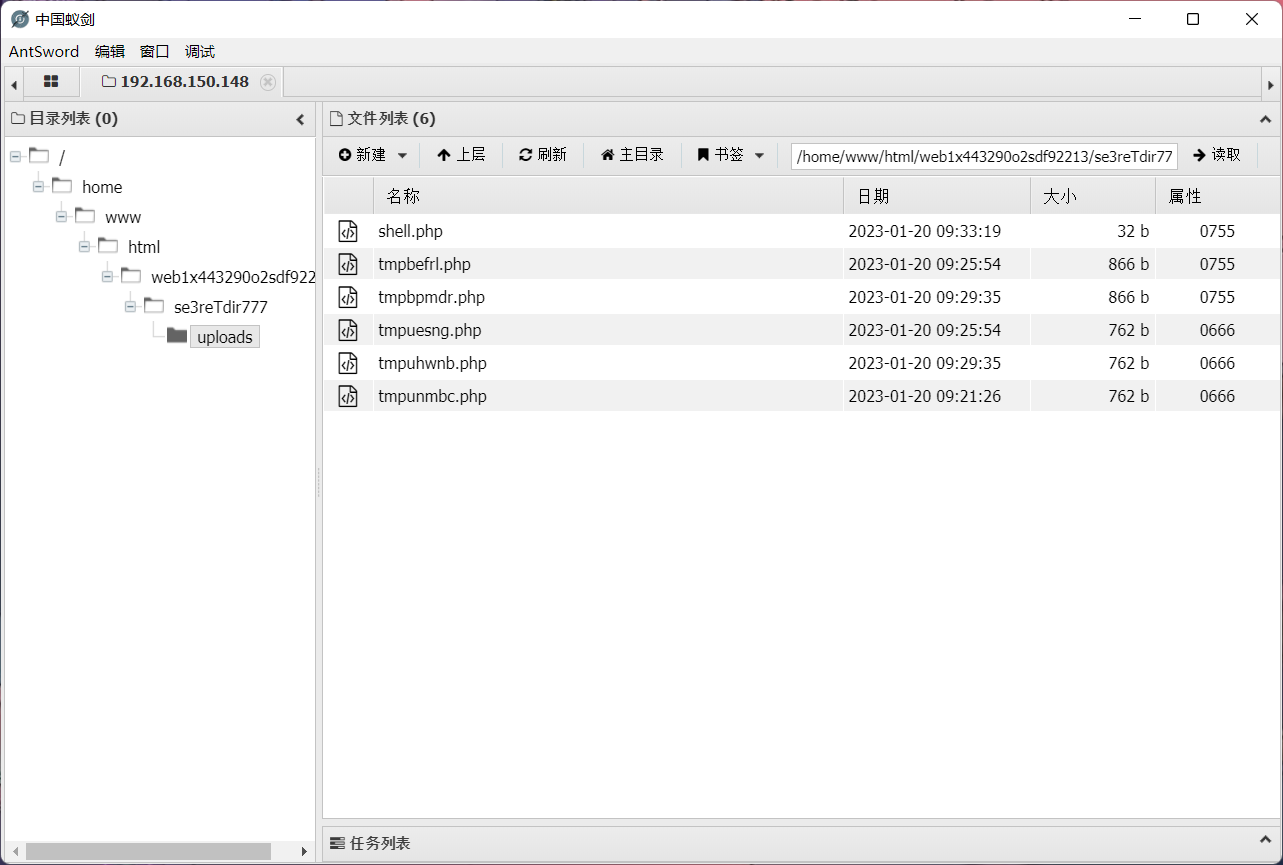Select the www folder in tree
Screen dimensions: 1283x865
click(123, 217)
